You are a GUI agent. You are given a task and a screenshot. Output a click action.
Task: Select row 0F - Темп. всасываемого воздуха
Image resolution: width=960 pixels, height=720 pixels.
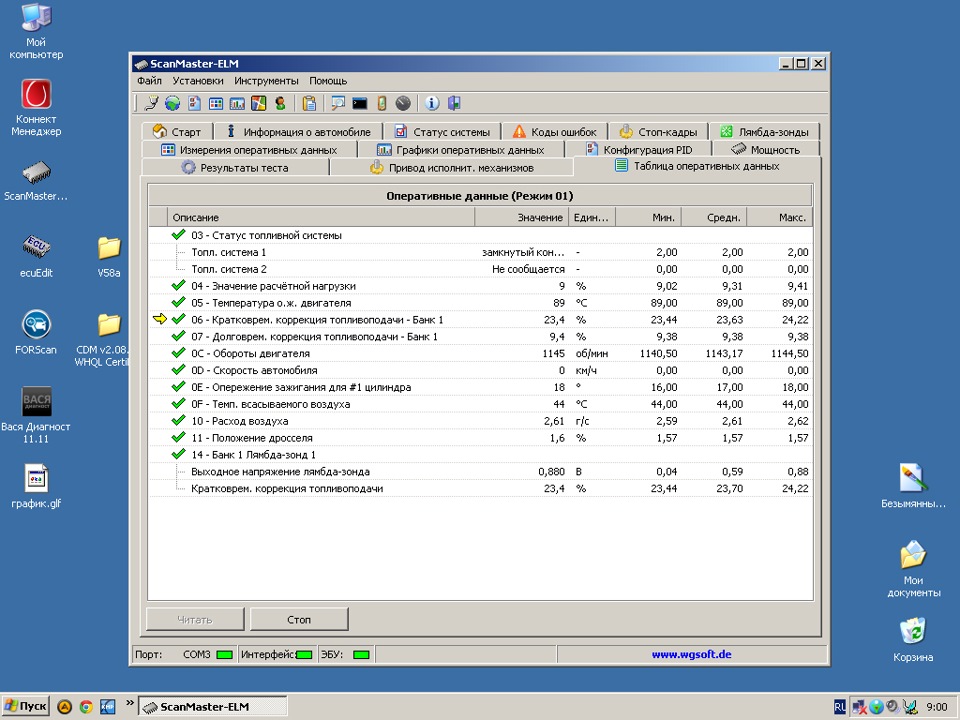[481, 404]
